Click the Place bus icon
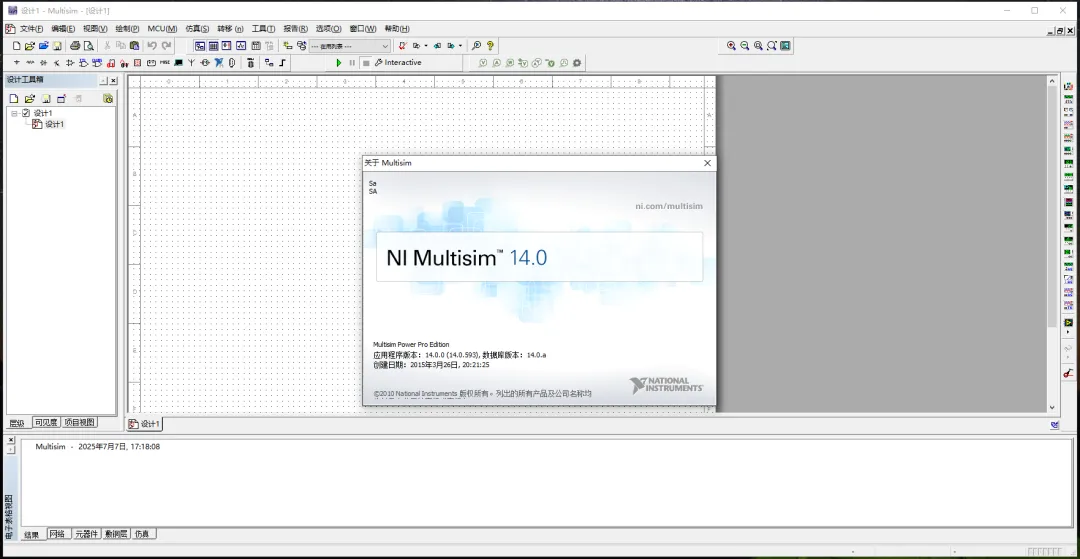The image size is (1080, 559). (x=282, y=63)
